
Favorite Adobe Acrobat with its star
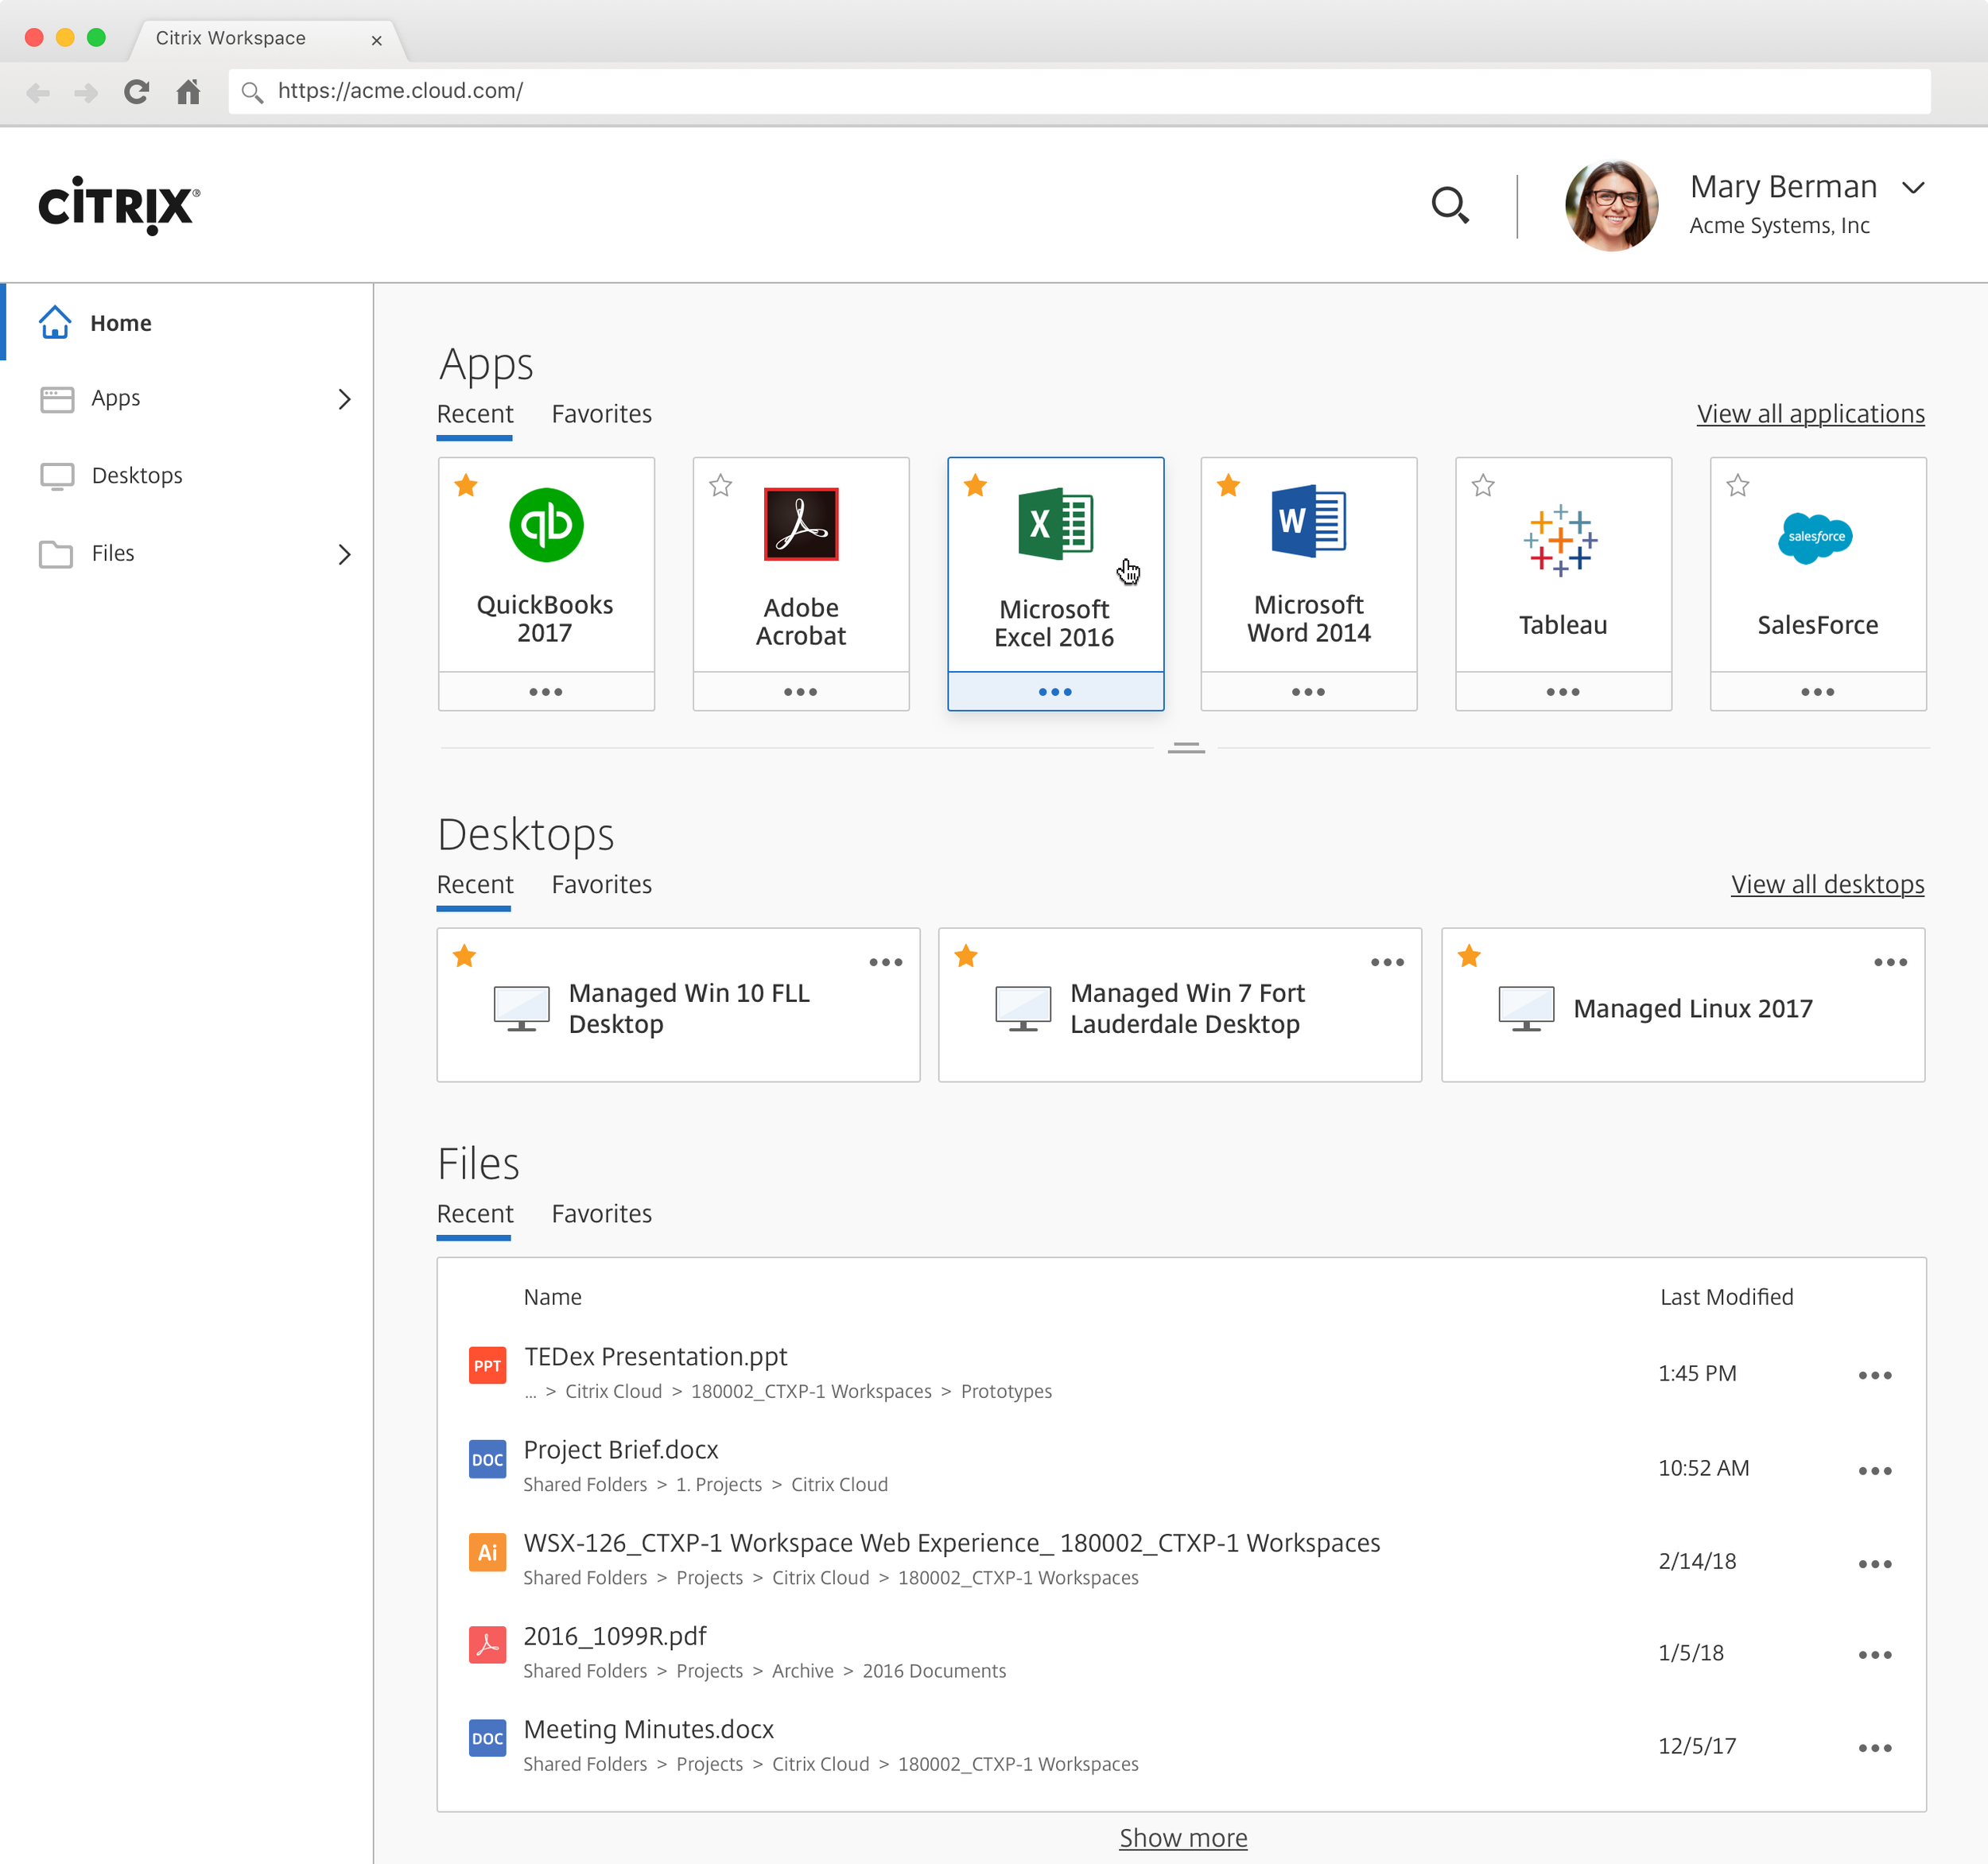tap(720, 486)
